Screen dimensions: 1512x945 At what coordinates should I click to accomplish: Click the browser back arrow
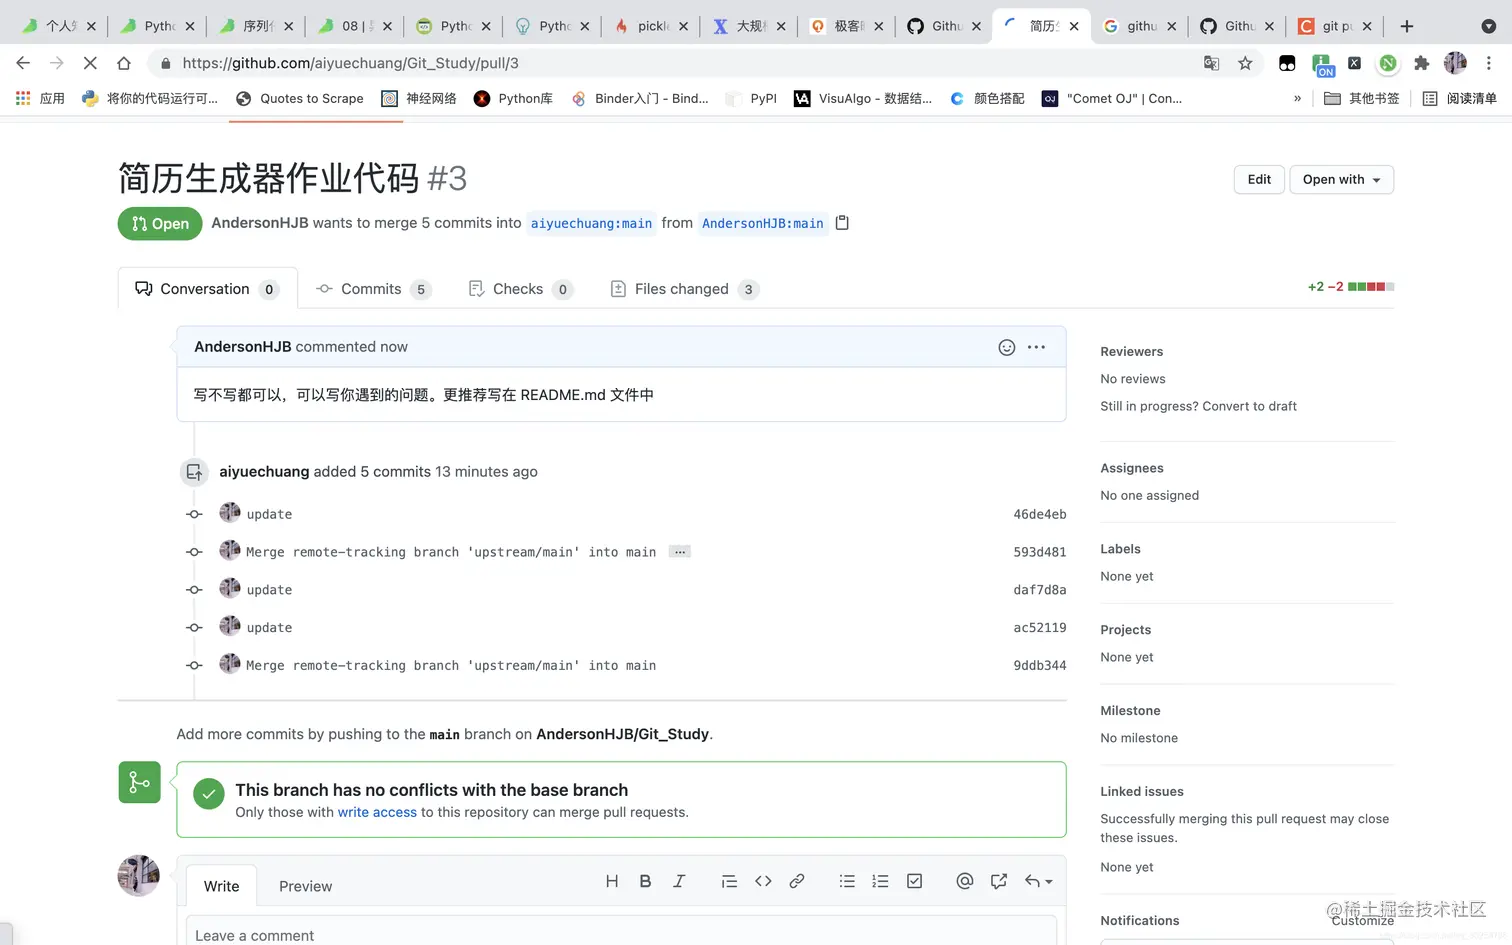(x=23, y=63)
